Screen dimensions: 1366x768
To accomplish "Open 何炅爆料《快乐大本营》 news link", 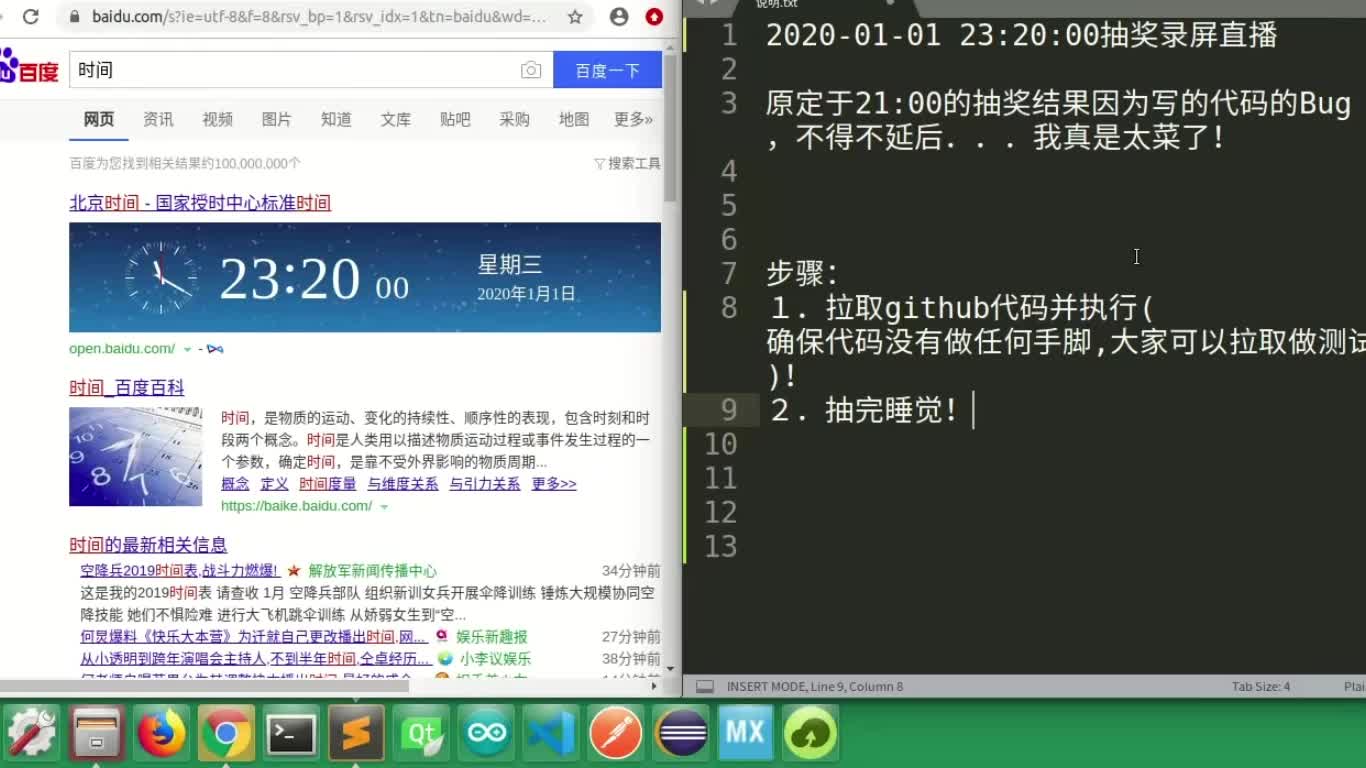I will (254, 637).
